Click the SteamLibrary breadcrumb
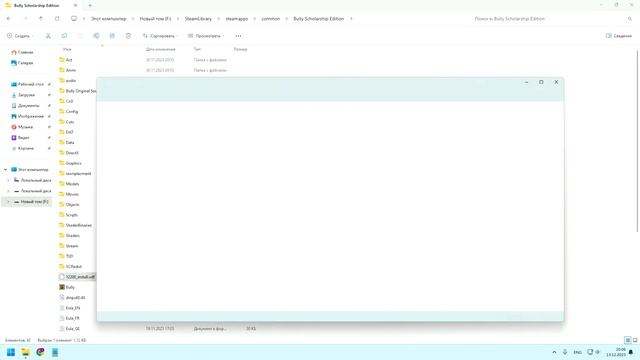Screen dimensions: 640x360 [x=198, y=19]
